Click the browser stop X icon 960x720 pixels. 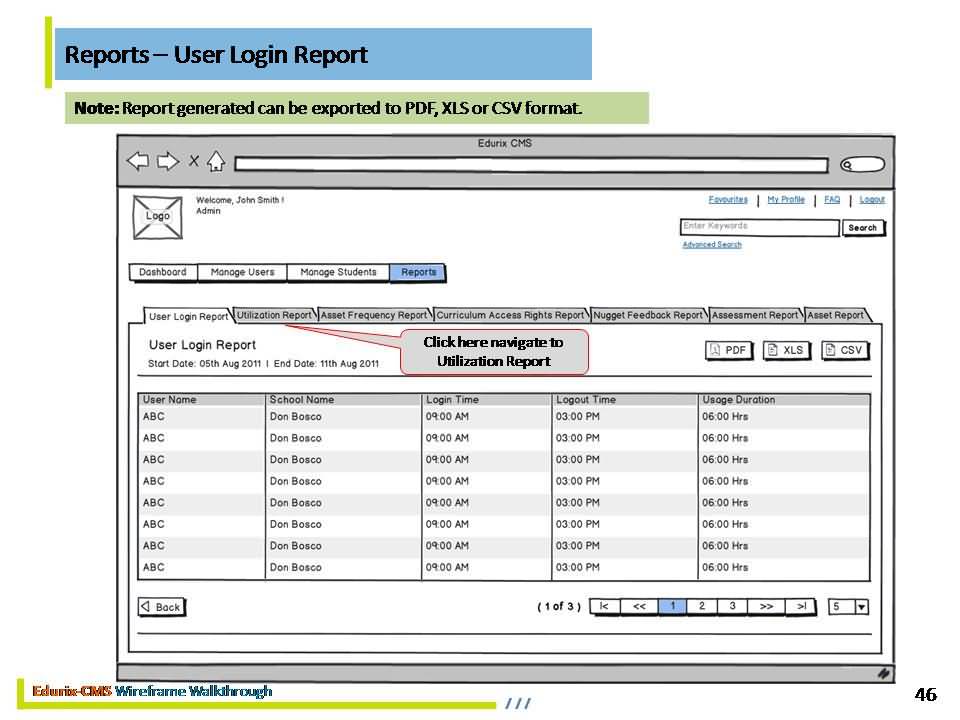click(194, 161)
